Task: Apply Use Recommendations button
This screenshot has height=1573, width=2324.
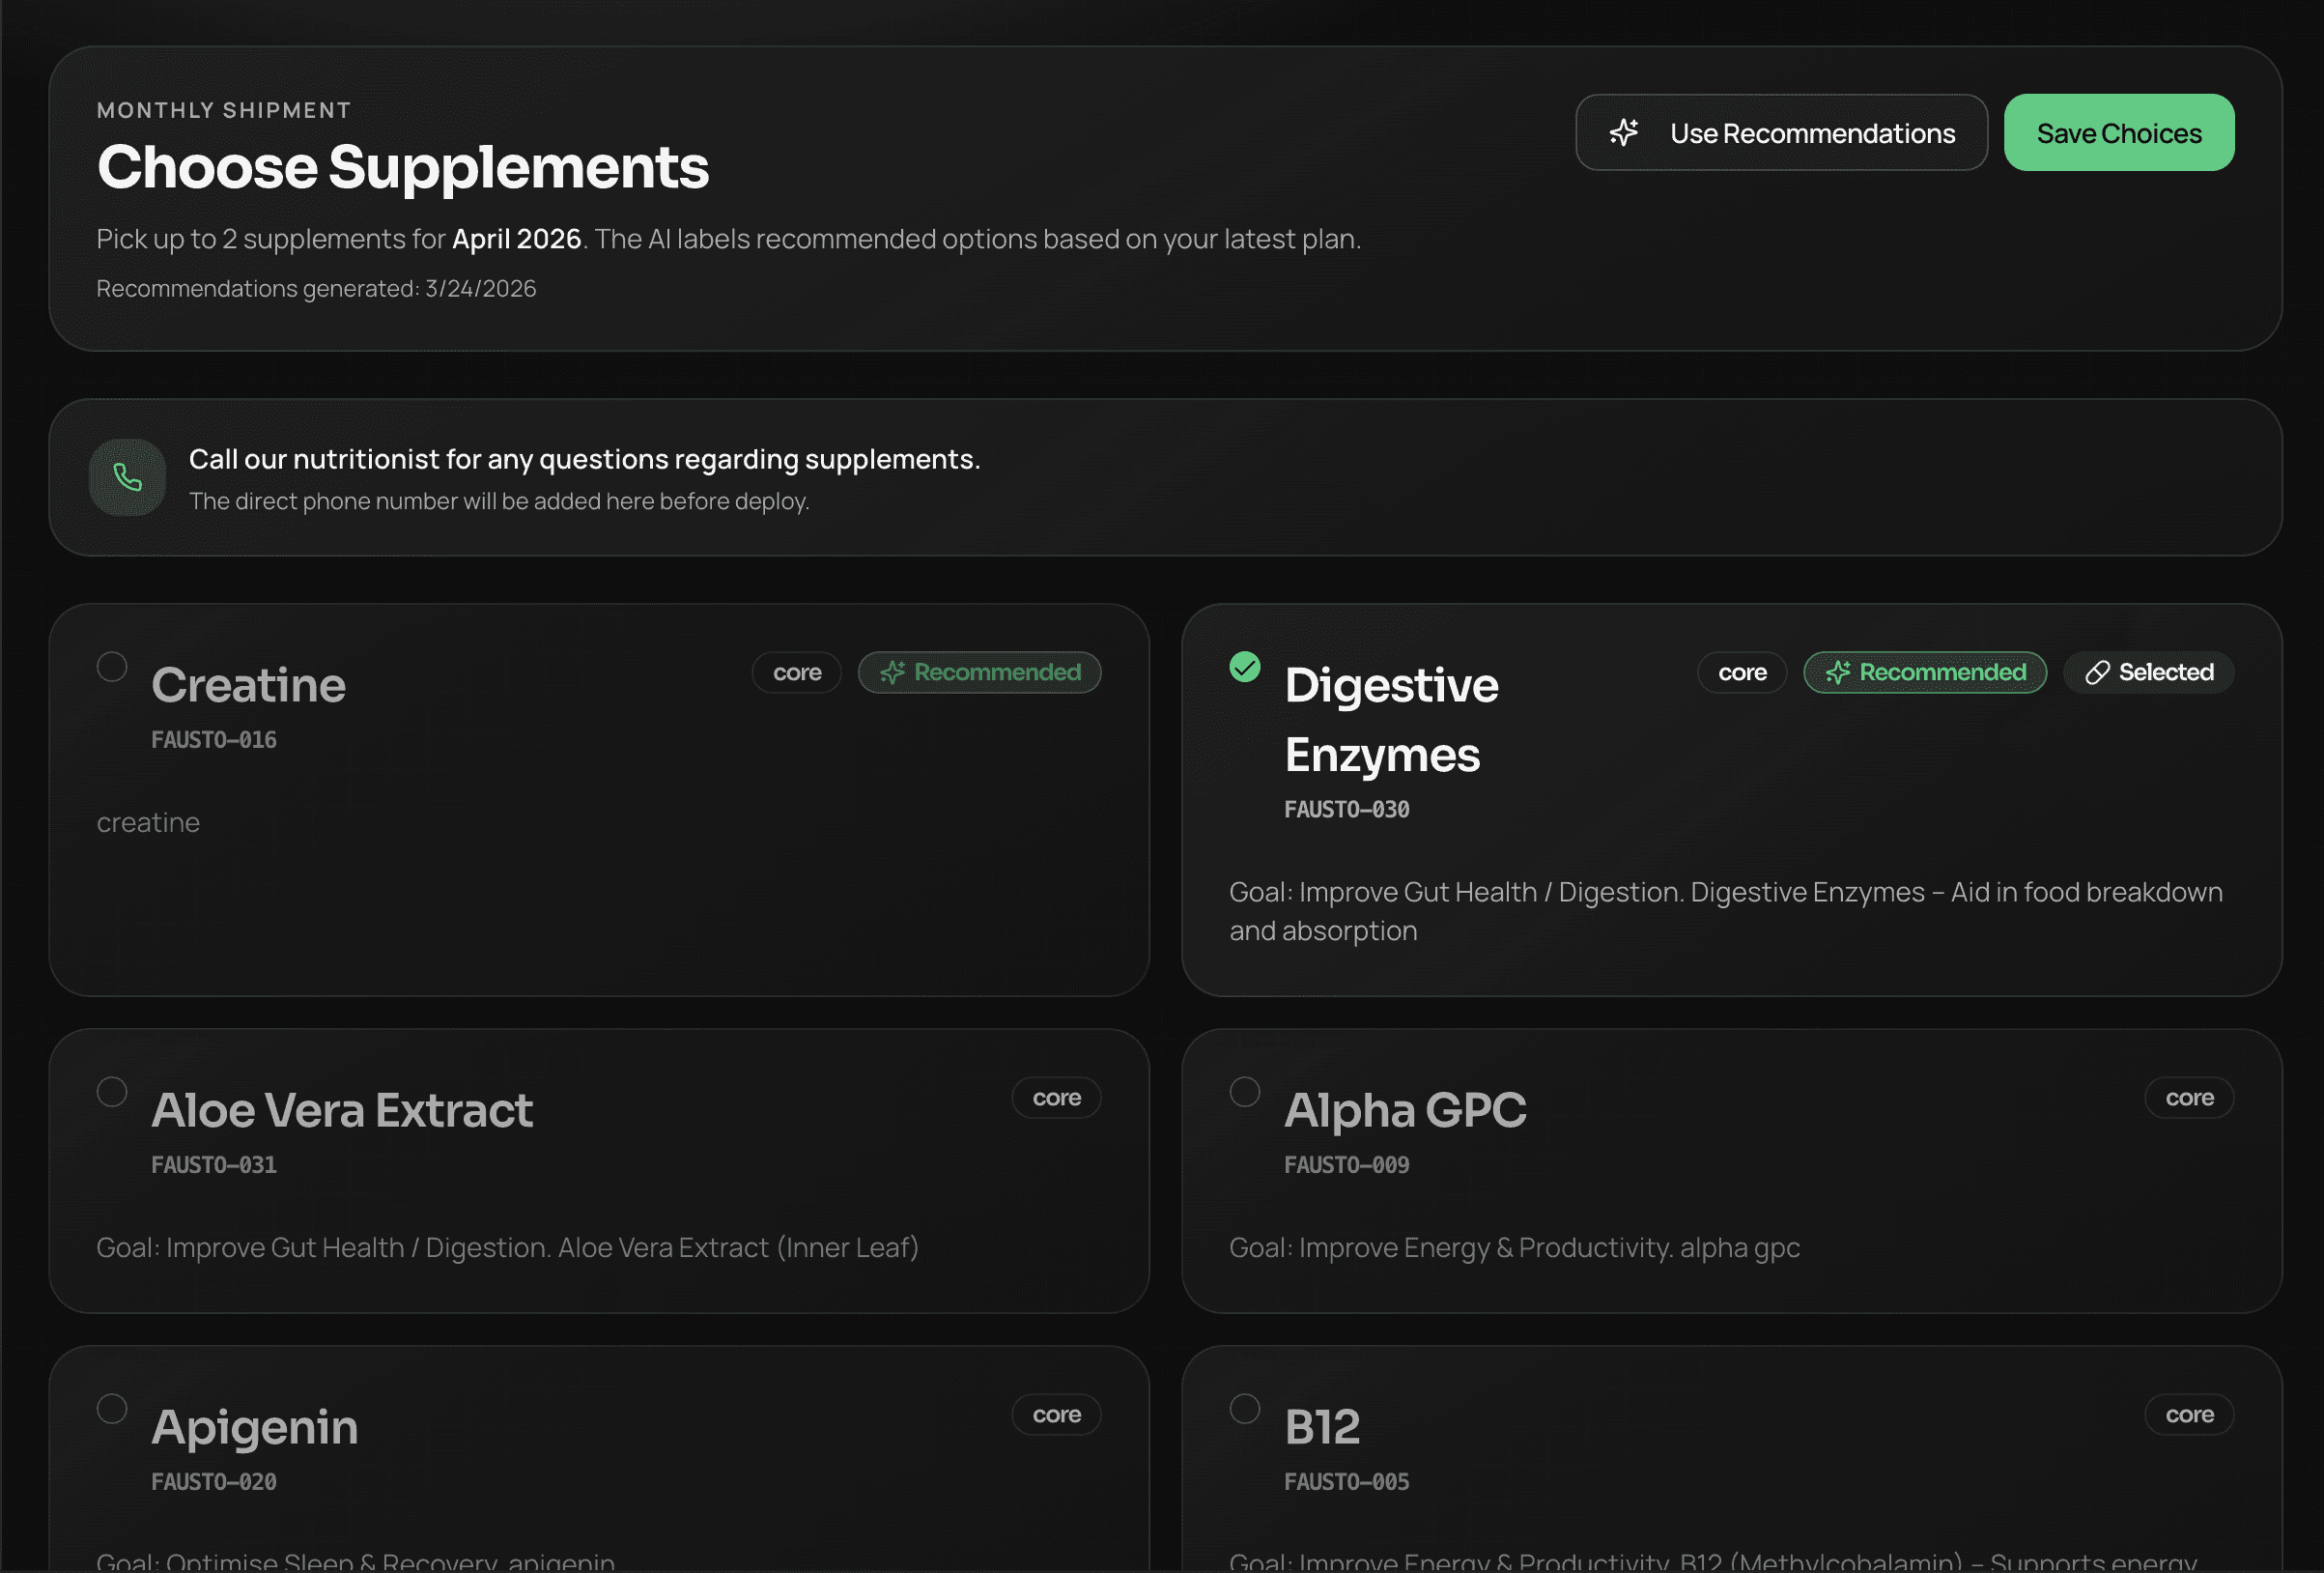Action: pyautogui.click(x=1780, y=133)
